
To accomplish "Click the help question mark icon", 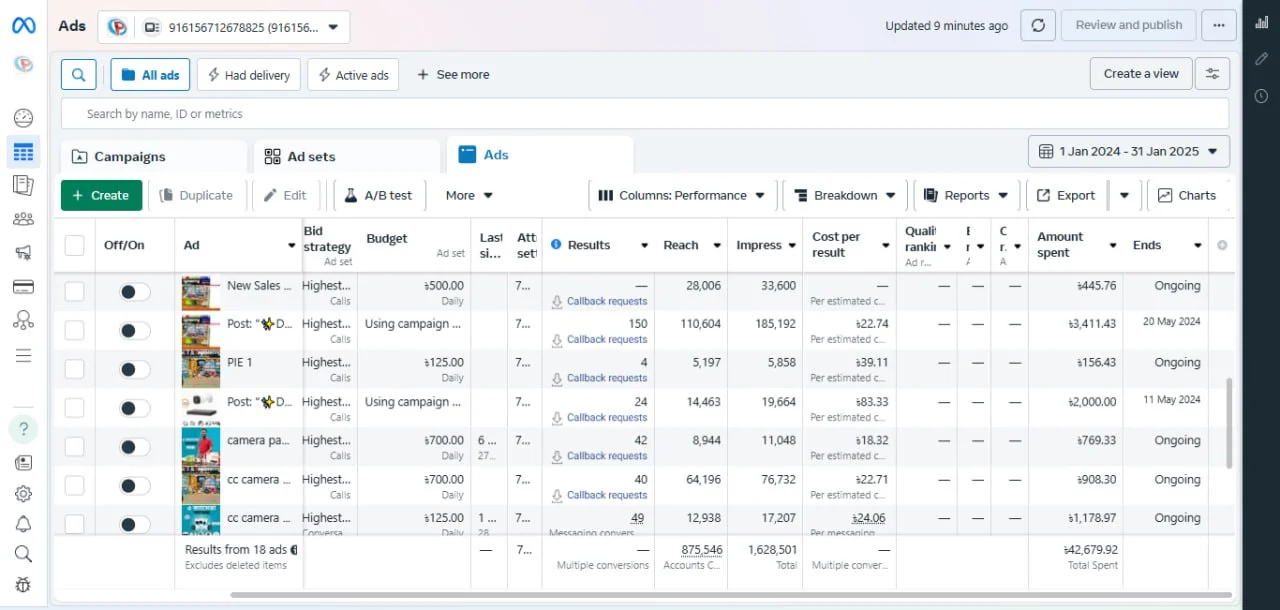I will coord(23,429).
